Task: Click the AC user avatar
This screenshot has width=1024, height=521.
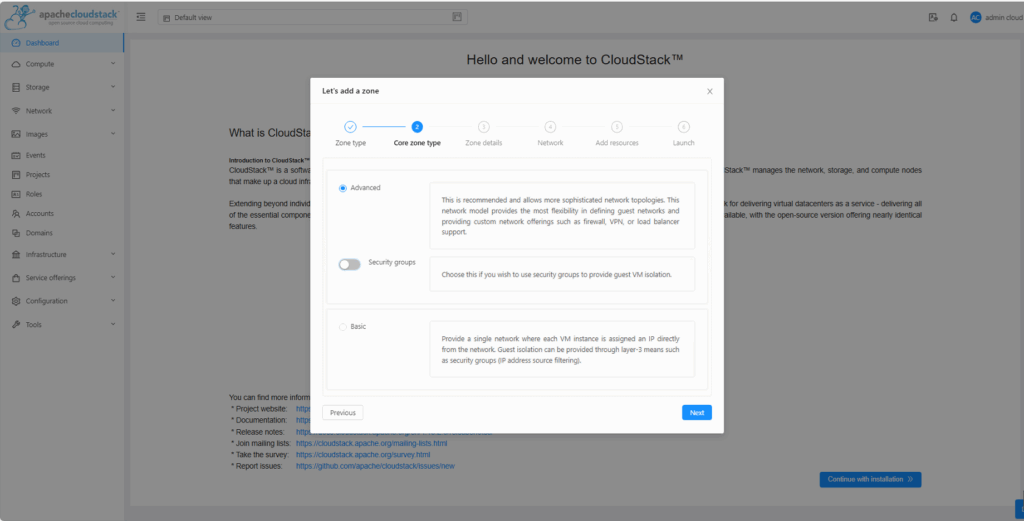Action: [x=975, y=18]
